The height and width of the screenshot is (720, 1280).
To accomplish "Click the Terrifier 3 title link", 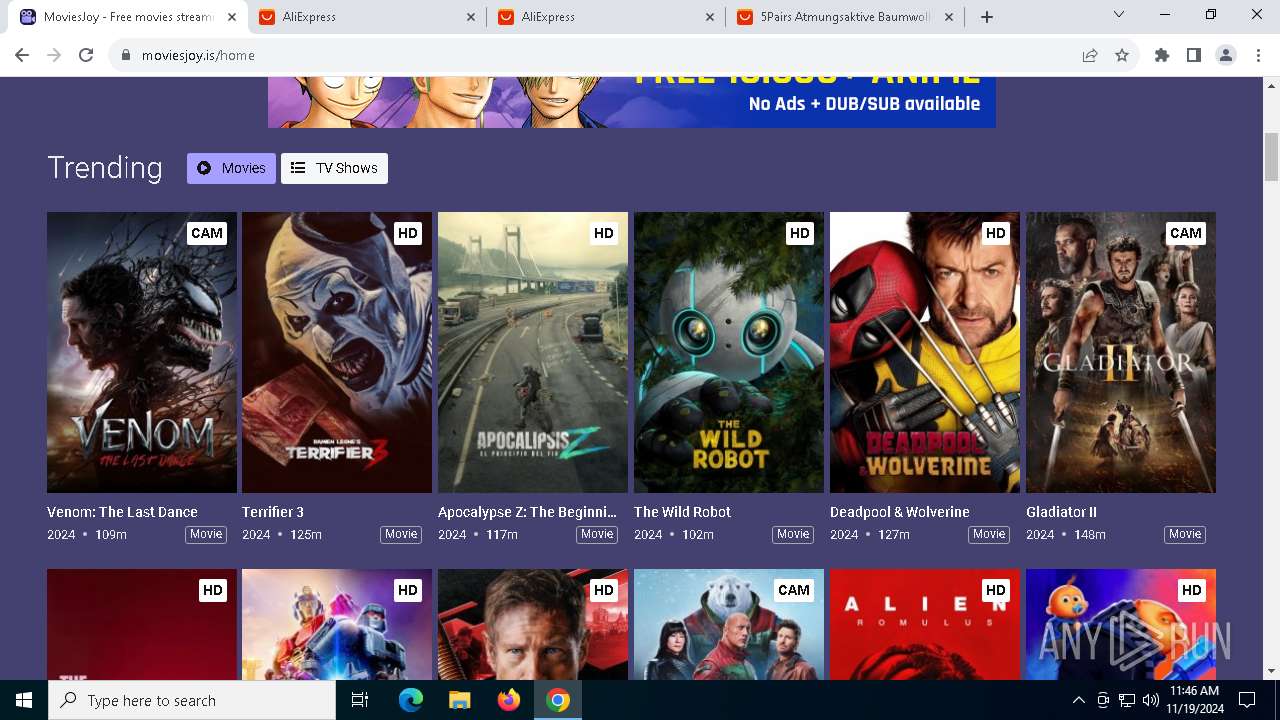I will click(x=273, y=512).
